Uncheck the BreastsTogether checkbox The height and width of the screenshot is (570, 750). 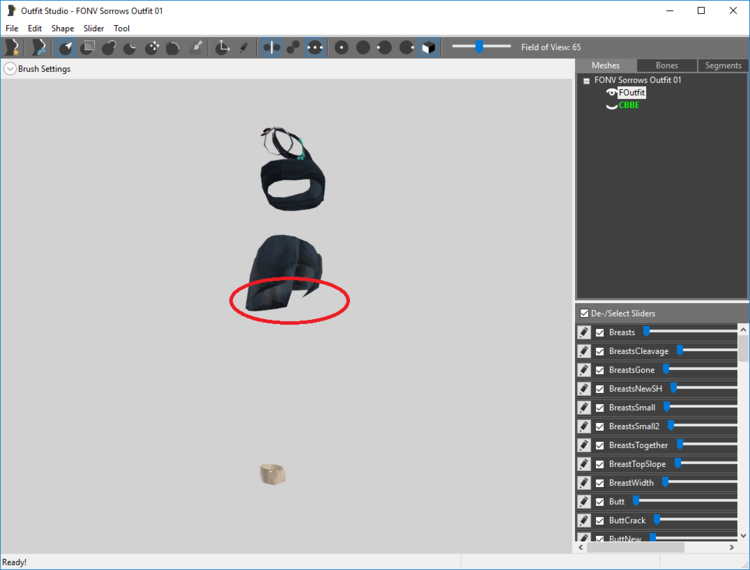[x=600, y=446]
